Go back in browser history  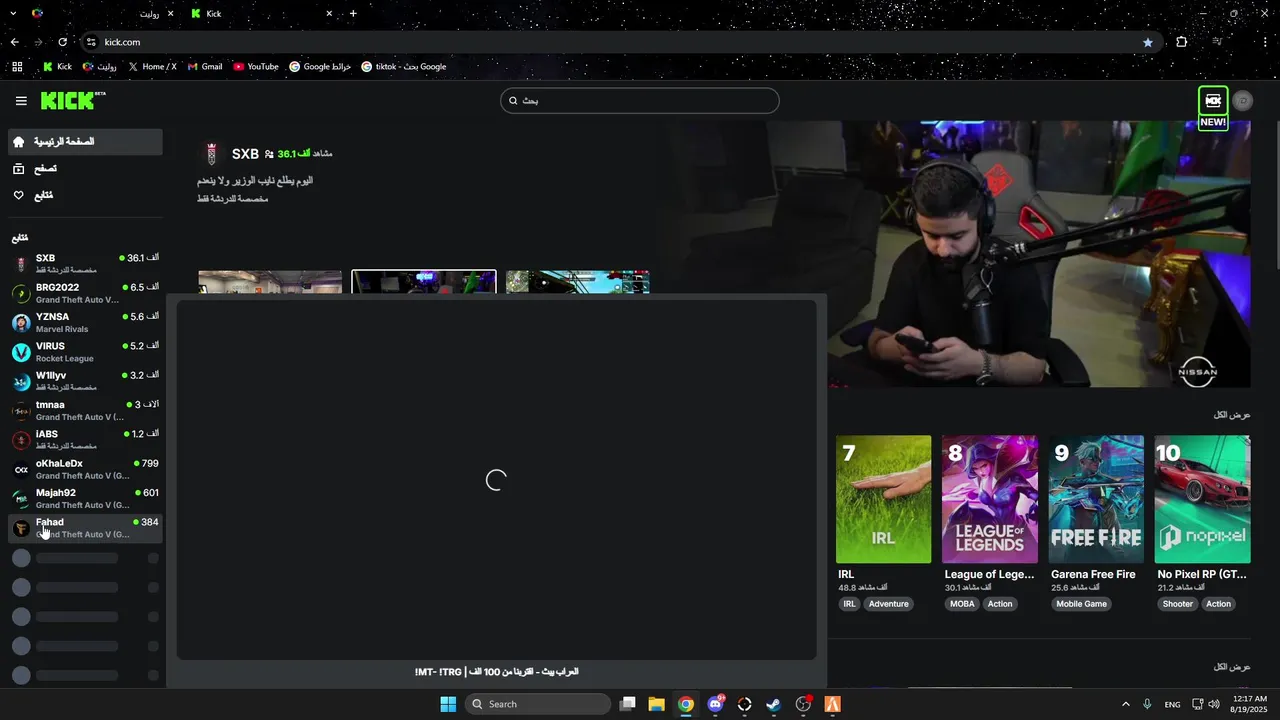pos(14,42)
